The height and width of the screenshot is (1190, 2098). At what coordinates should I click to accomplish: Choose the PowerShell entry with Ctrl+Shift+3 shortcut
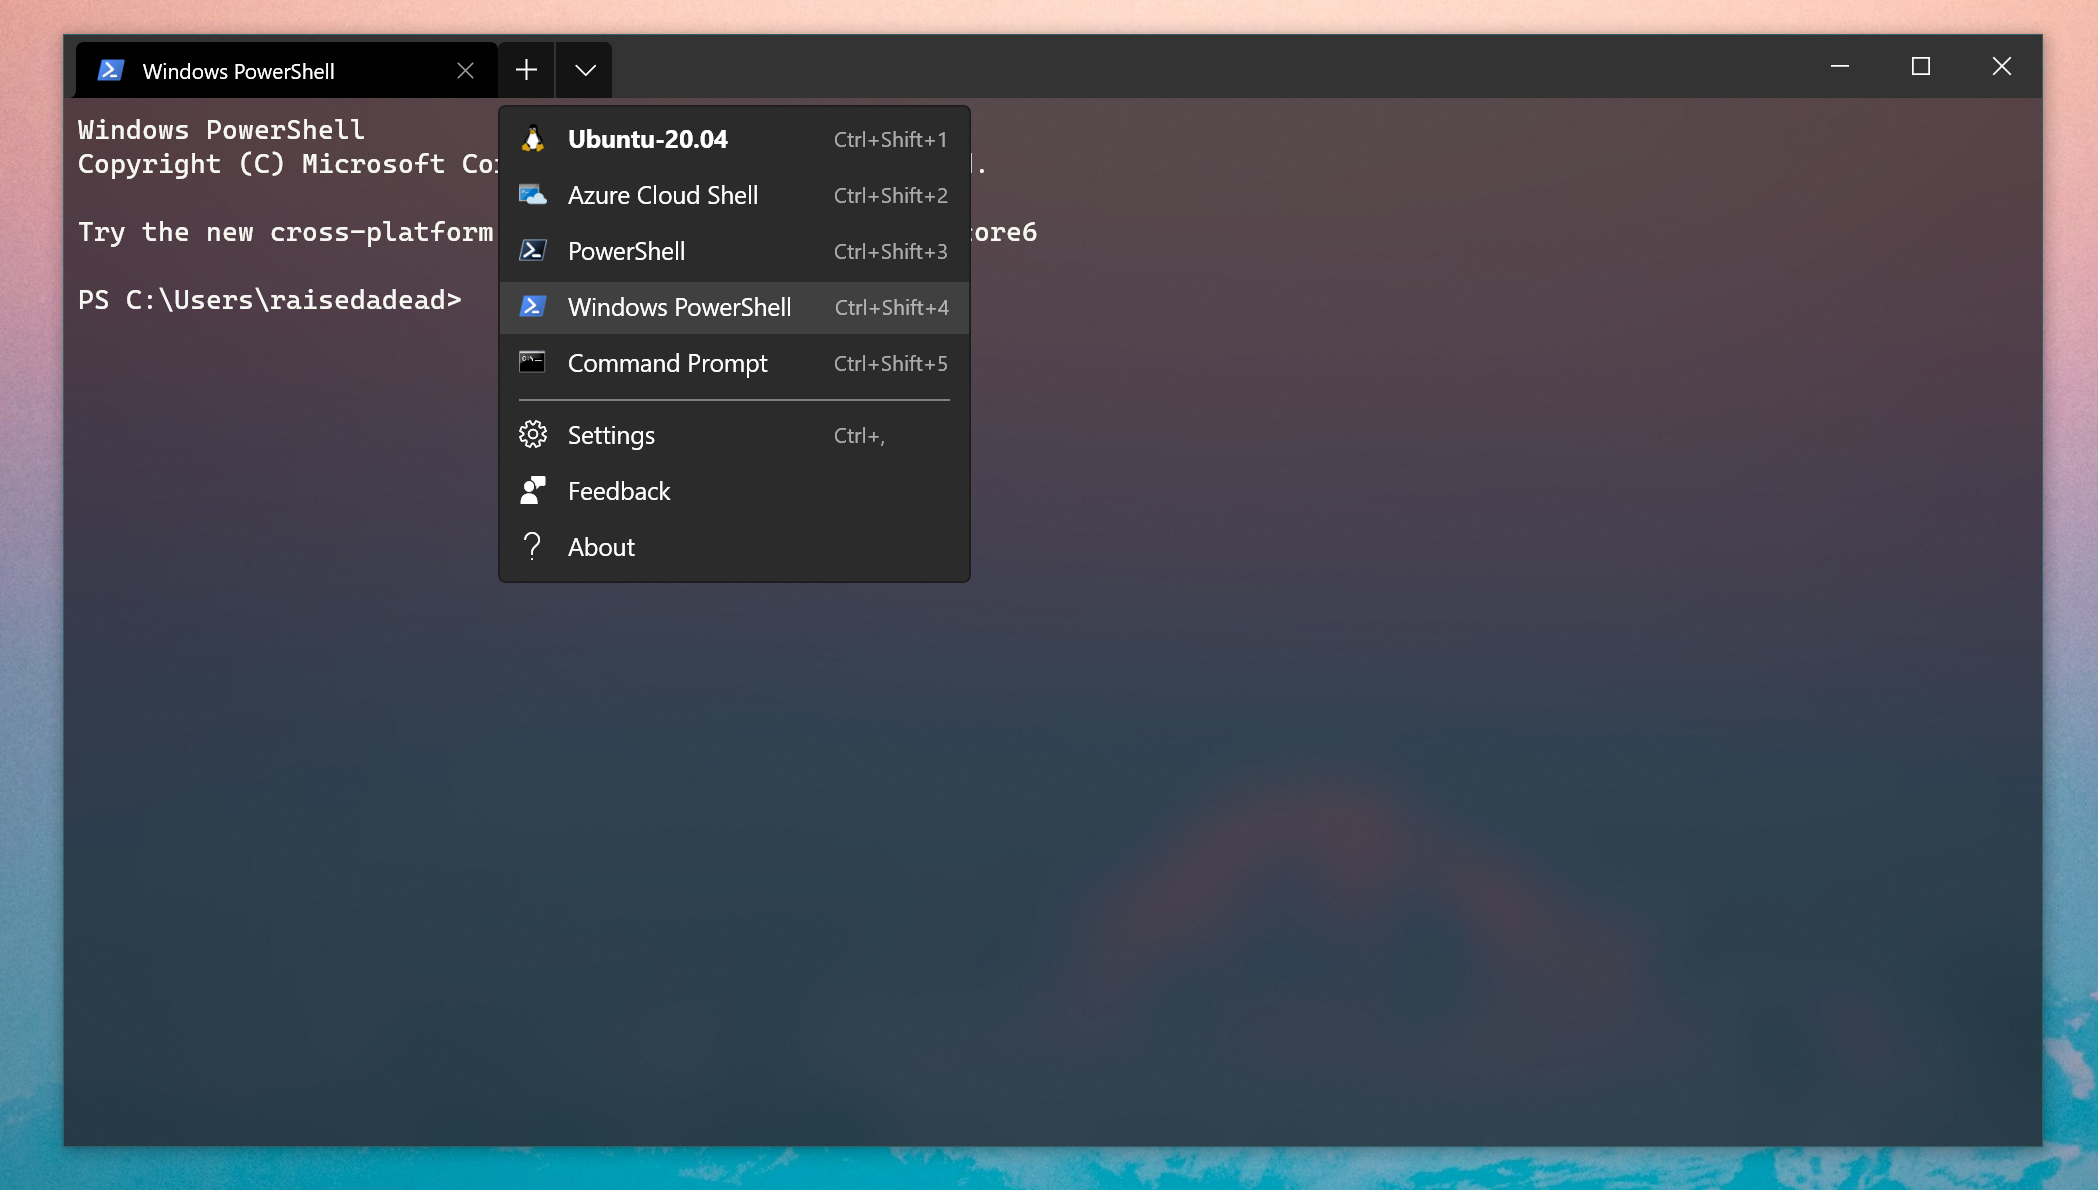(x=734, y=251)
